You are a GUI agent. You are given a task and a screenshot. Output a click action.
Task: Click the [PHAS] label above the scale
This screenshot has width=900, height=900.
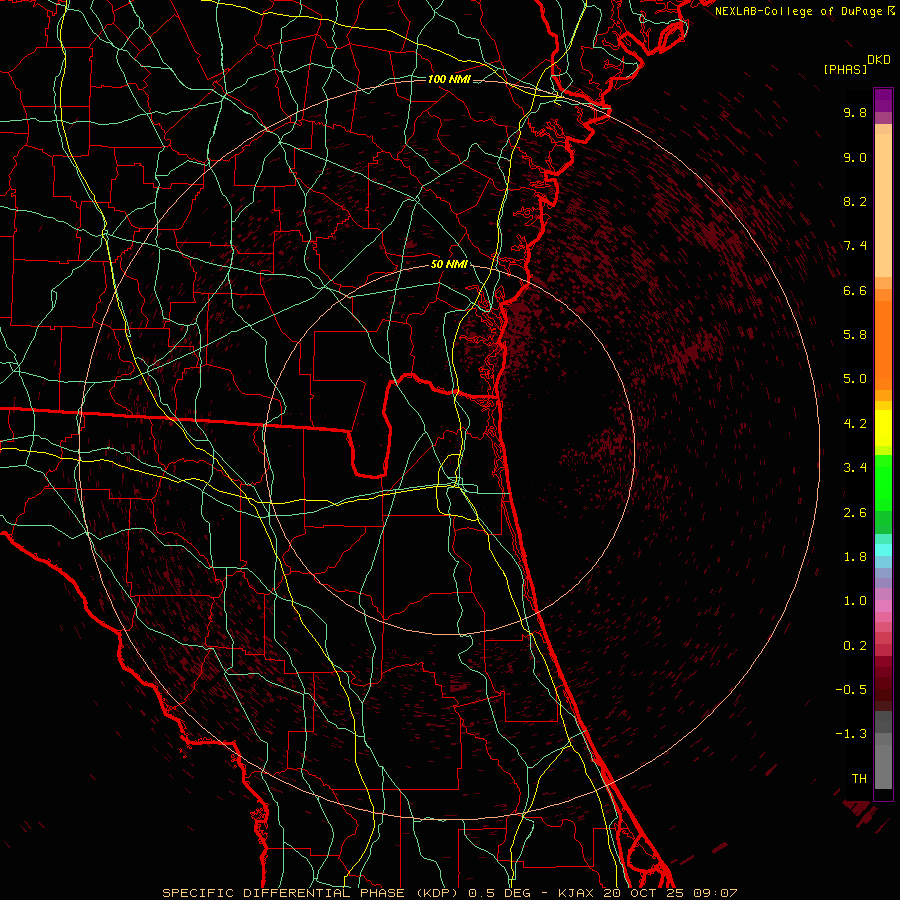click(845, 69)
